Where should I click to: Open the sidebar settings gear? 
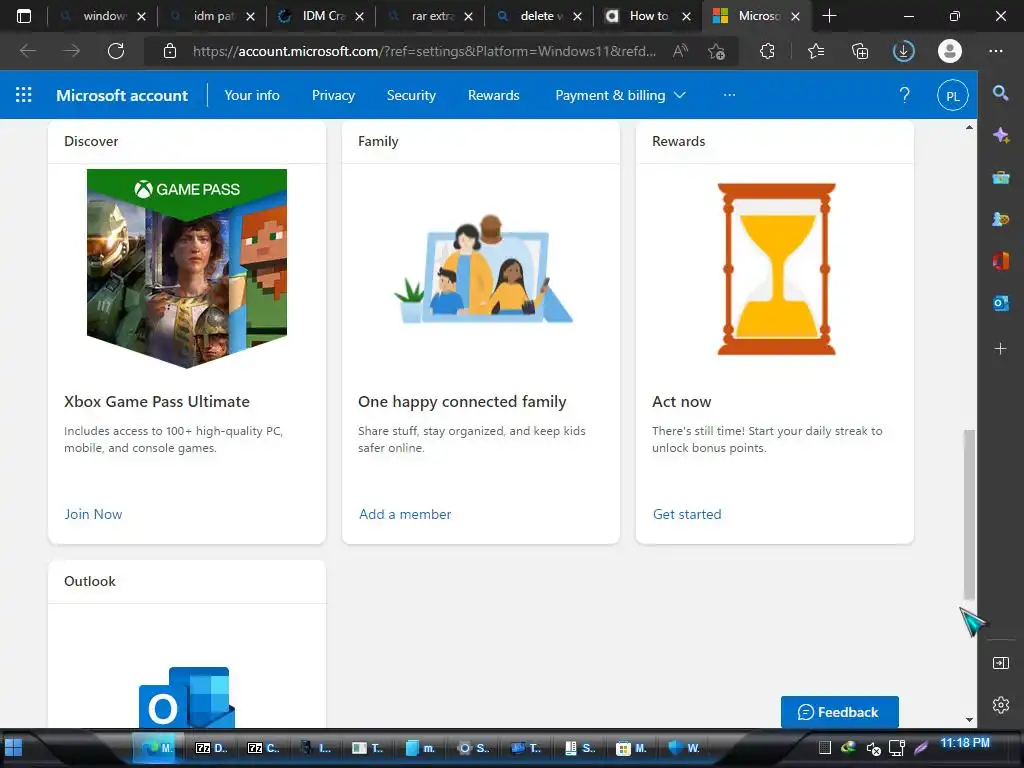coord(1000,705)
